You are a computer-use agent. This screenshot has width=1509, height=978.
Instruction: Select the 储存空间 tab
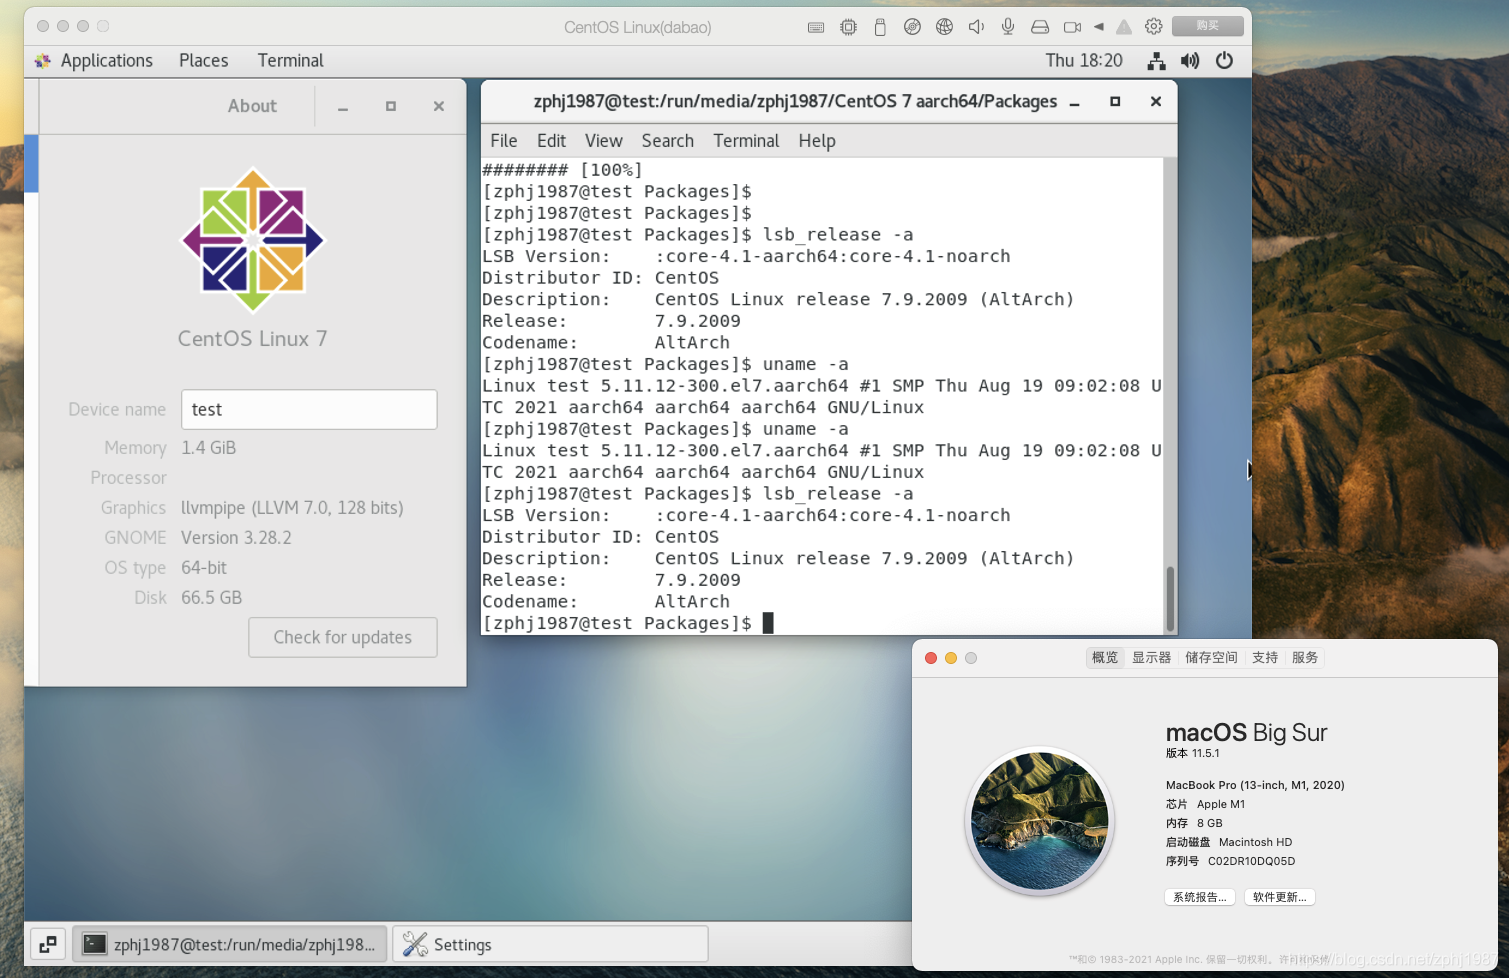click(1211, 658)
